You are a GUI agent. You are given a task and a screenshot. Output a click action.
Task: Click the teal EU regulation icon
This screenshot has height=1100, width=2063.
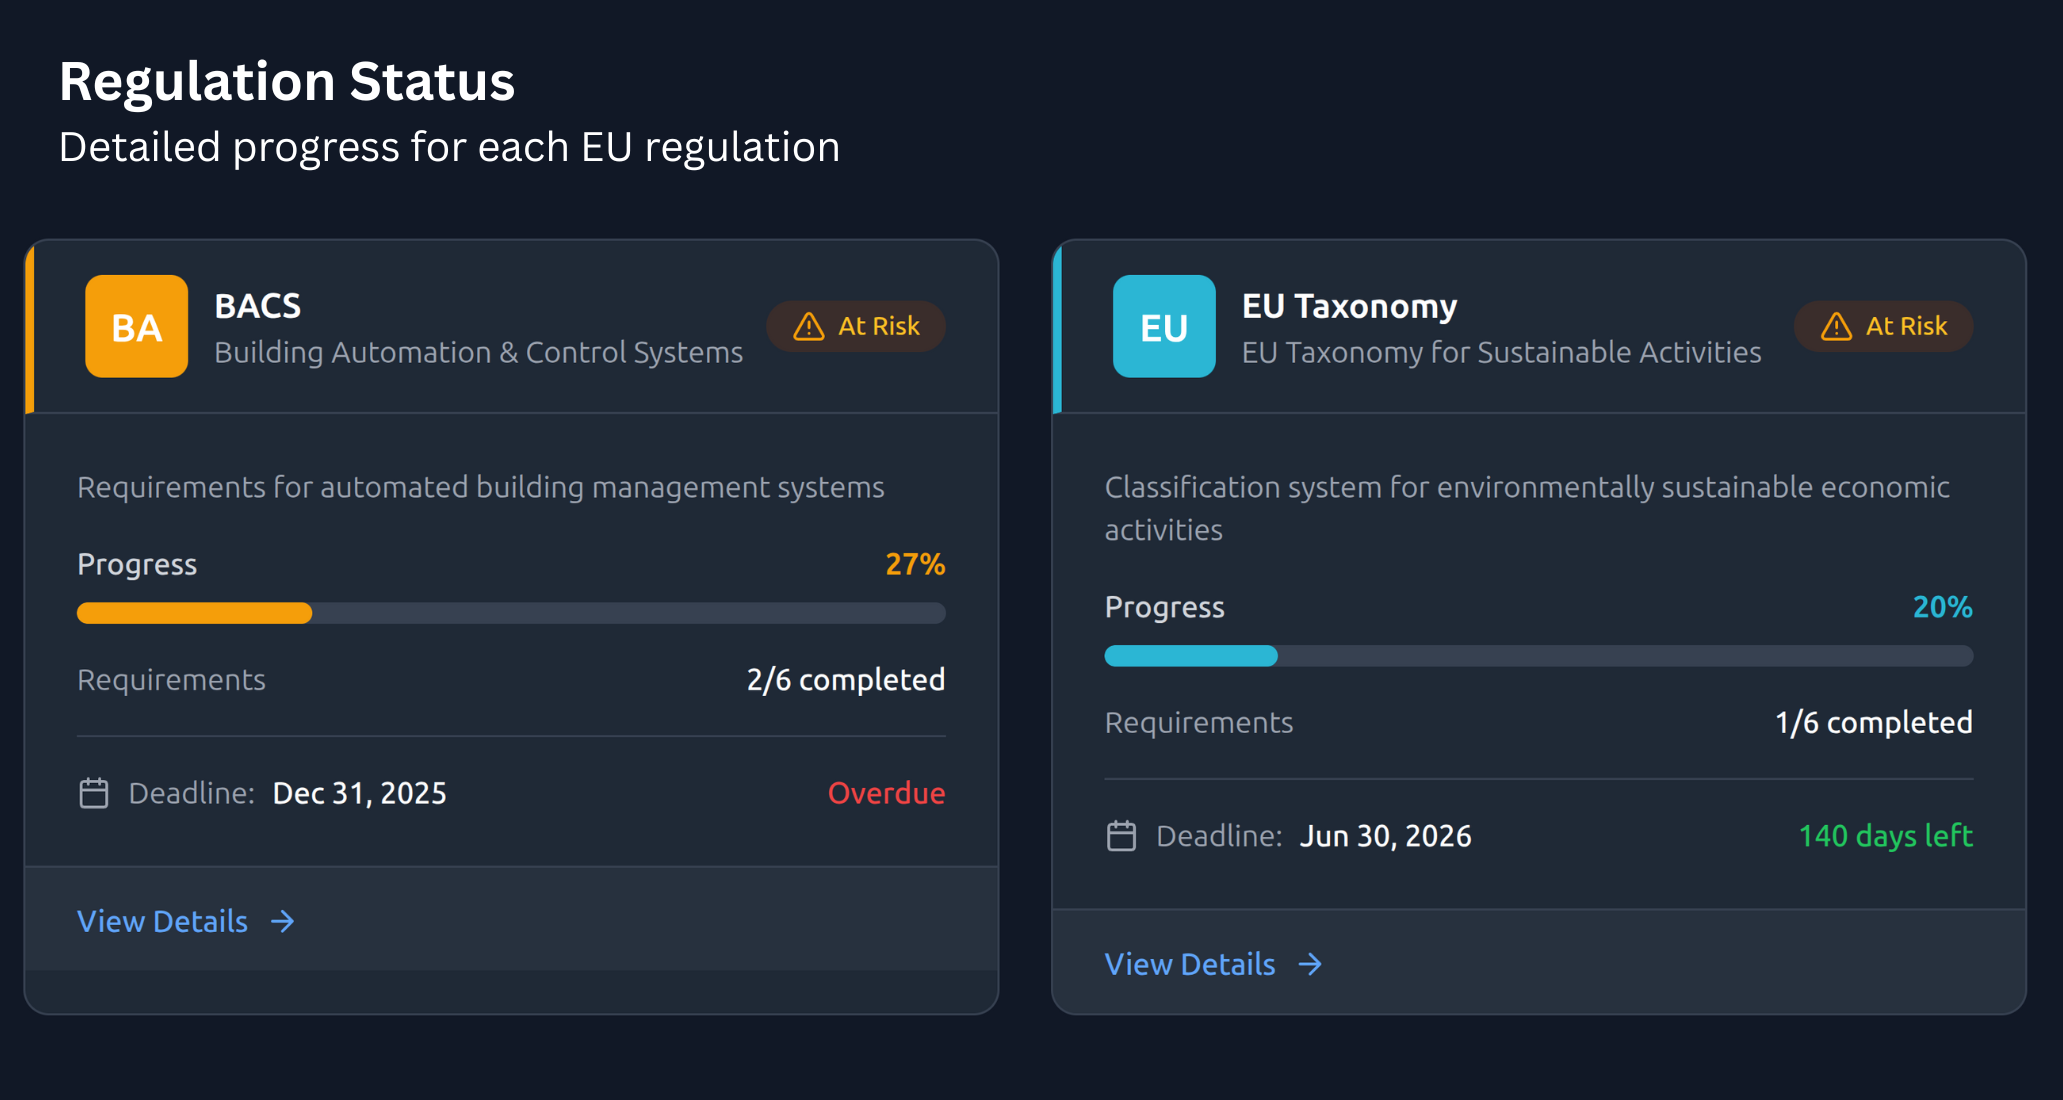(x=1164, y=326)
